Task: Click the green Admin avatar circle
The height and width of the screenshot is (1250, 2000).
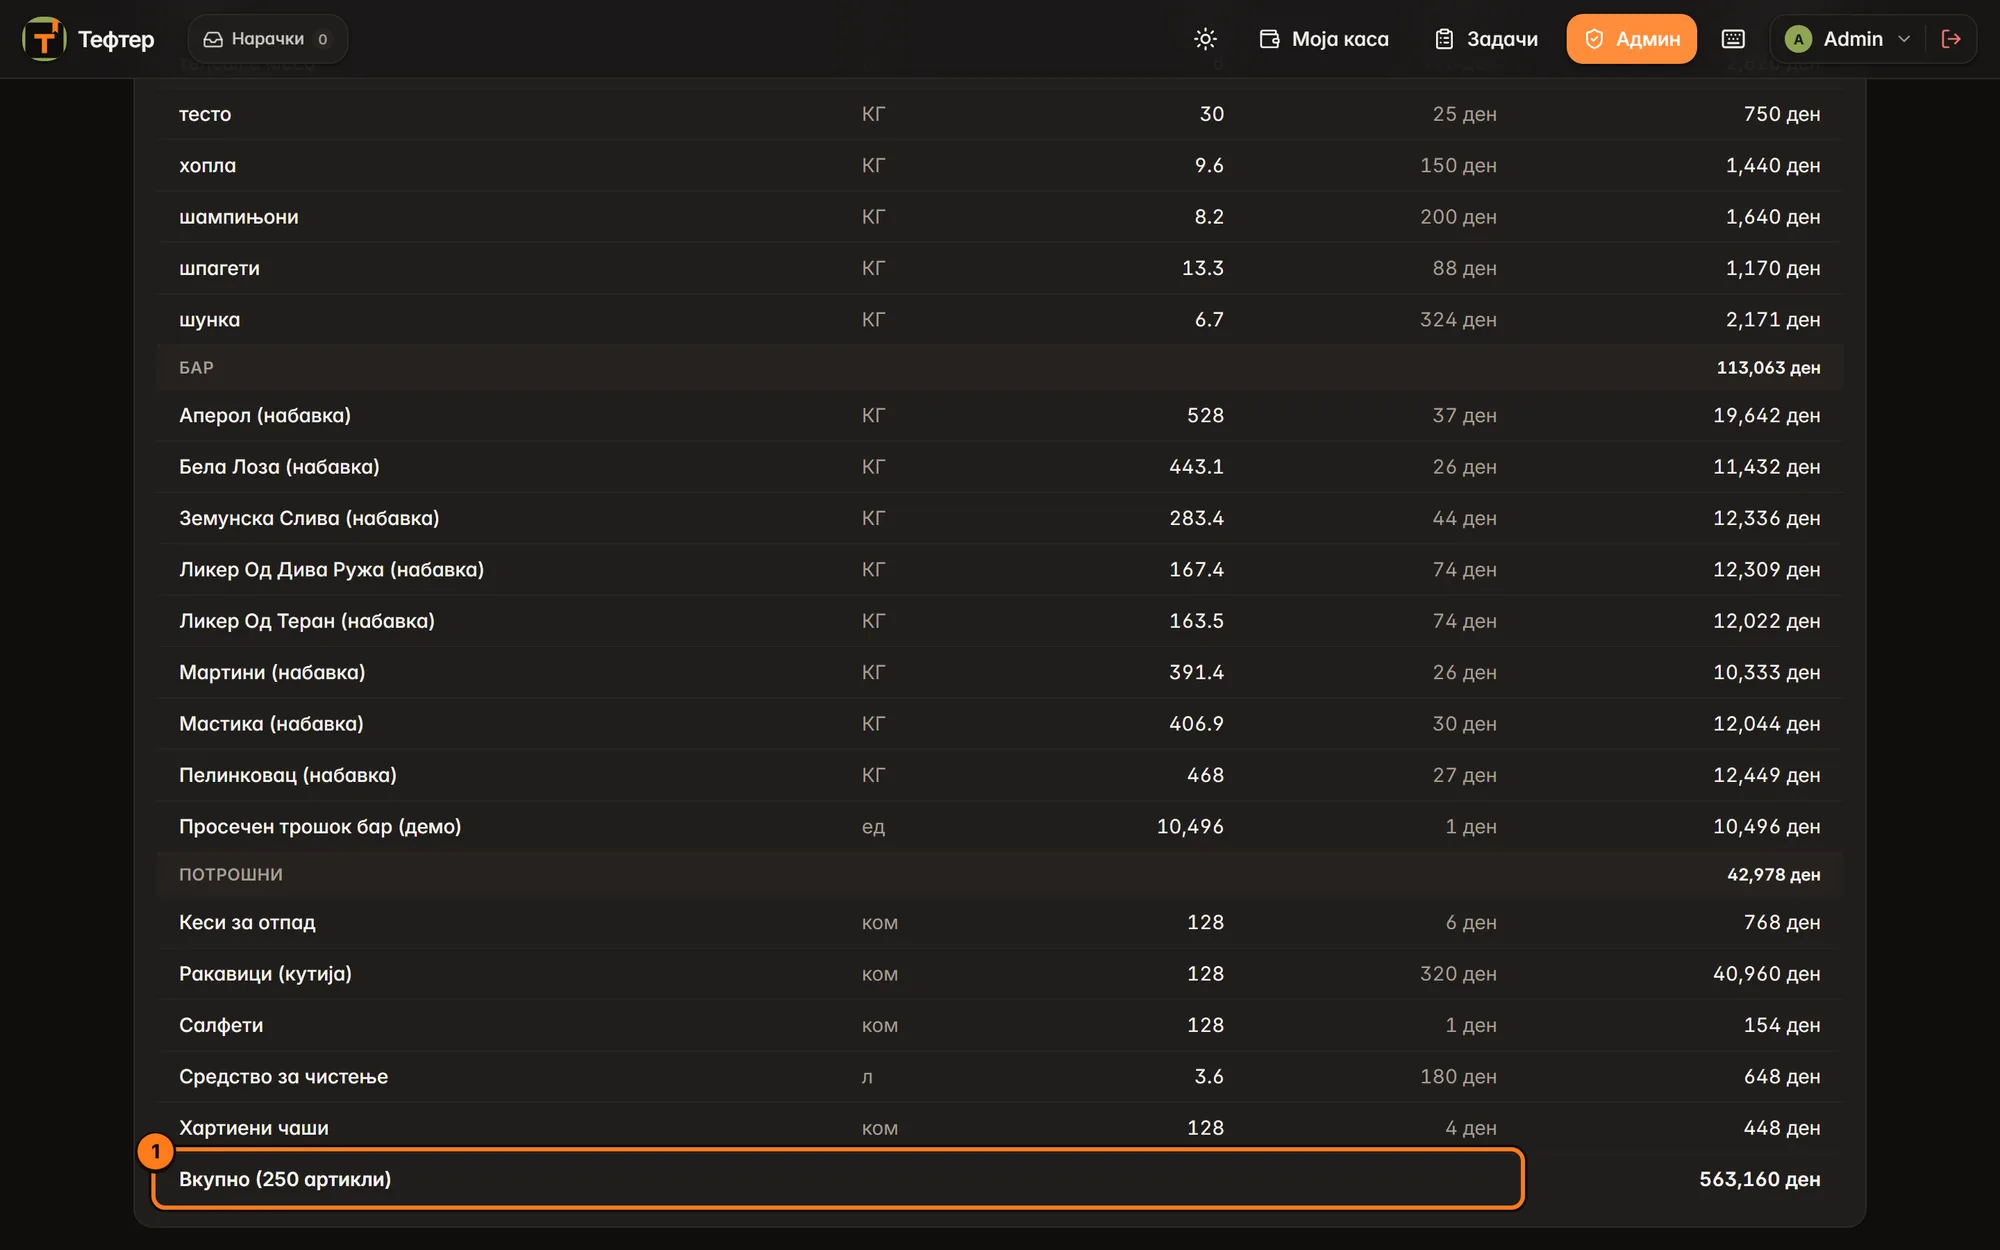Action: pyautogui.click(x=1798, y=39)
